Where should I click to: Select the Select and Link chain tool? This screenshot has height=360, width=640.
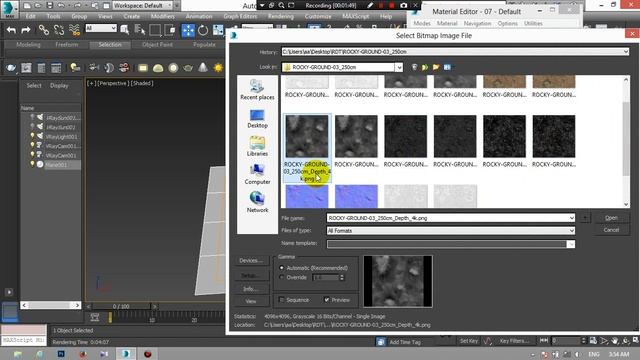coord(44,30)
